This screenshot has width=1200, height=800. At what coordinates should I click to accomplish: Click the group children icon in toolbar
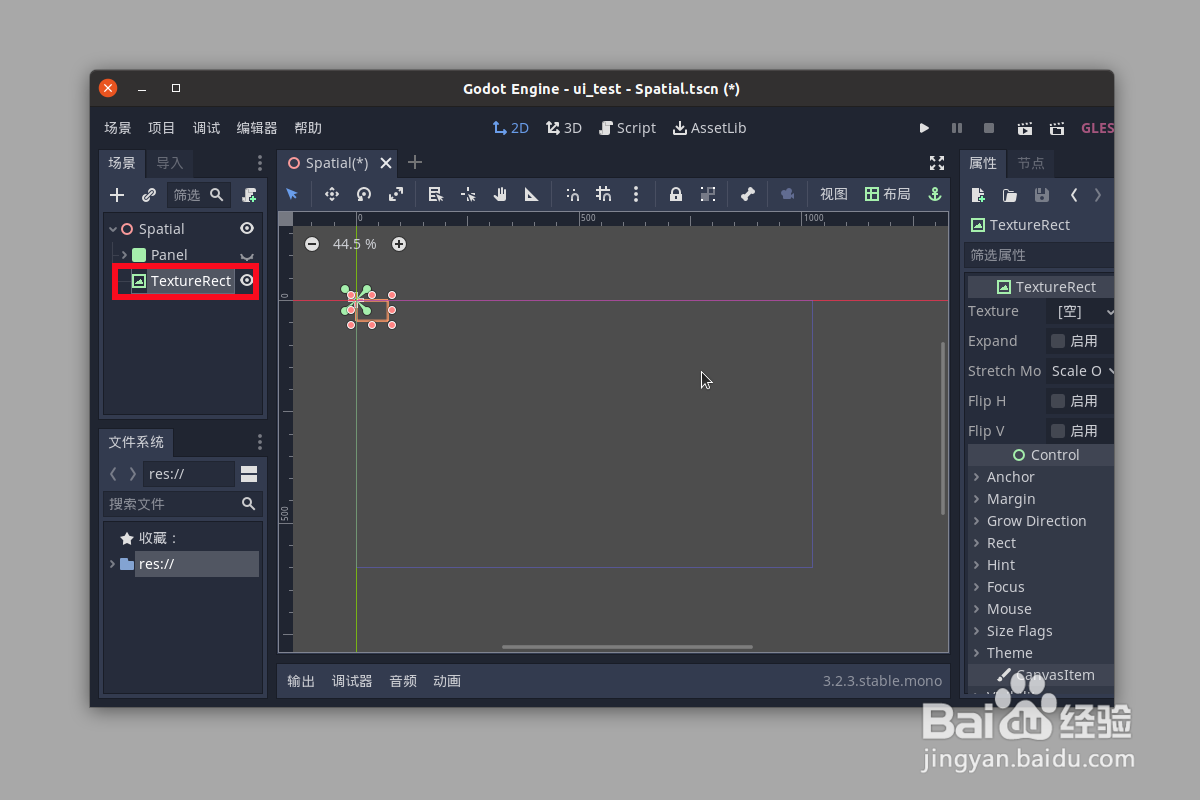pyautogui.click(x=708, y=194)
